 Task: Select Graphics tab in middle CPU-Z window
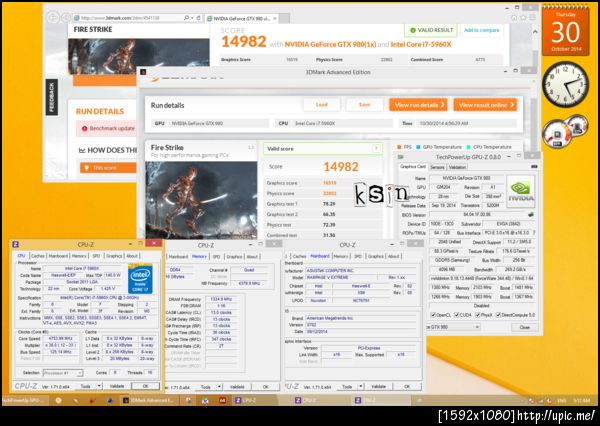tap(234, 256)
